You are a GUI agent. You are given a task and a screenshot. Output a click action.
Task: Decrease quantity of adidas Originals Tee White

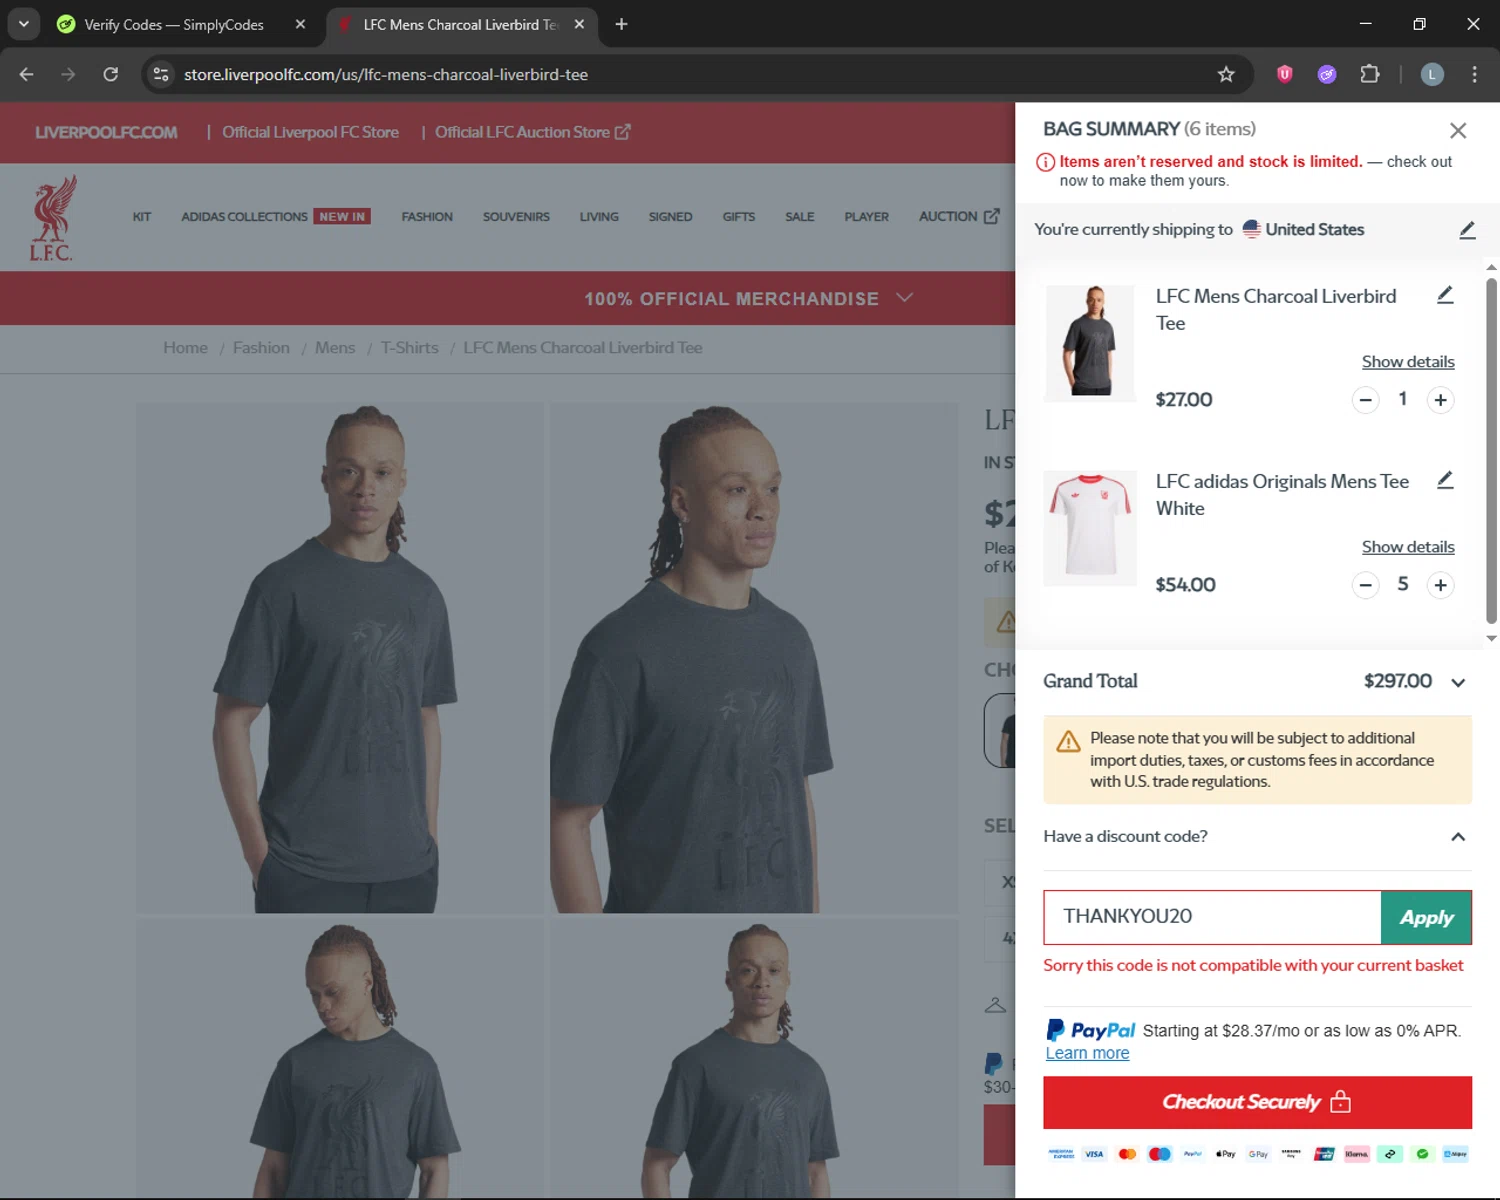pos(1365,585)
